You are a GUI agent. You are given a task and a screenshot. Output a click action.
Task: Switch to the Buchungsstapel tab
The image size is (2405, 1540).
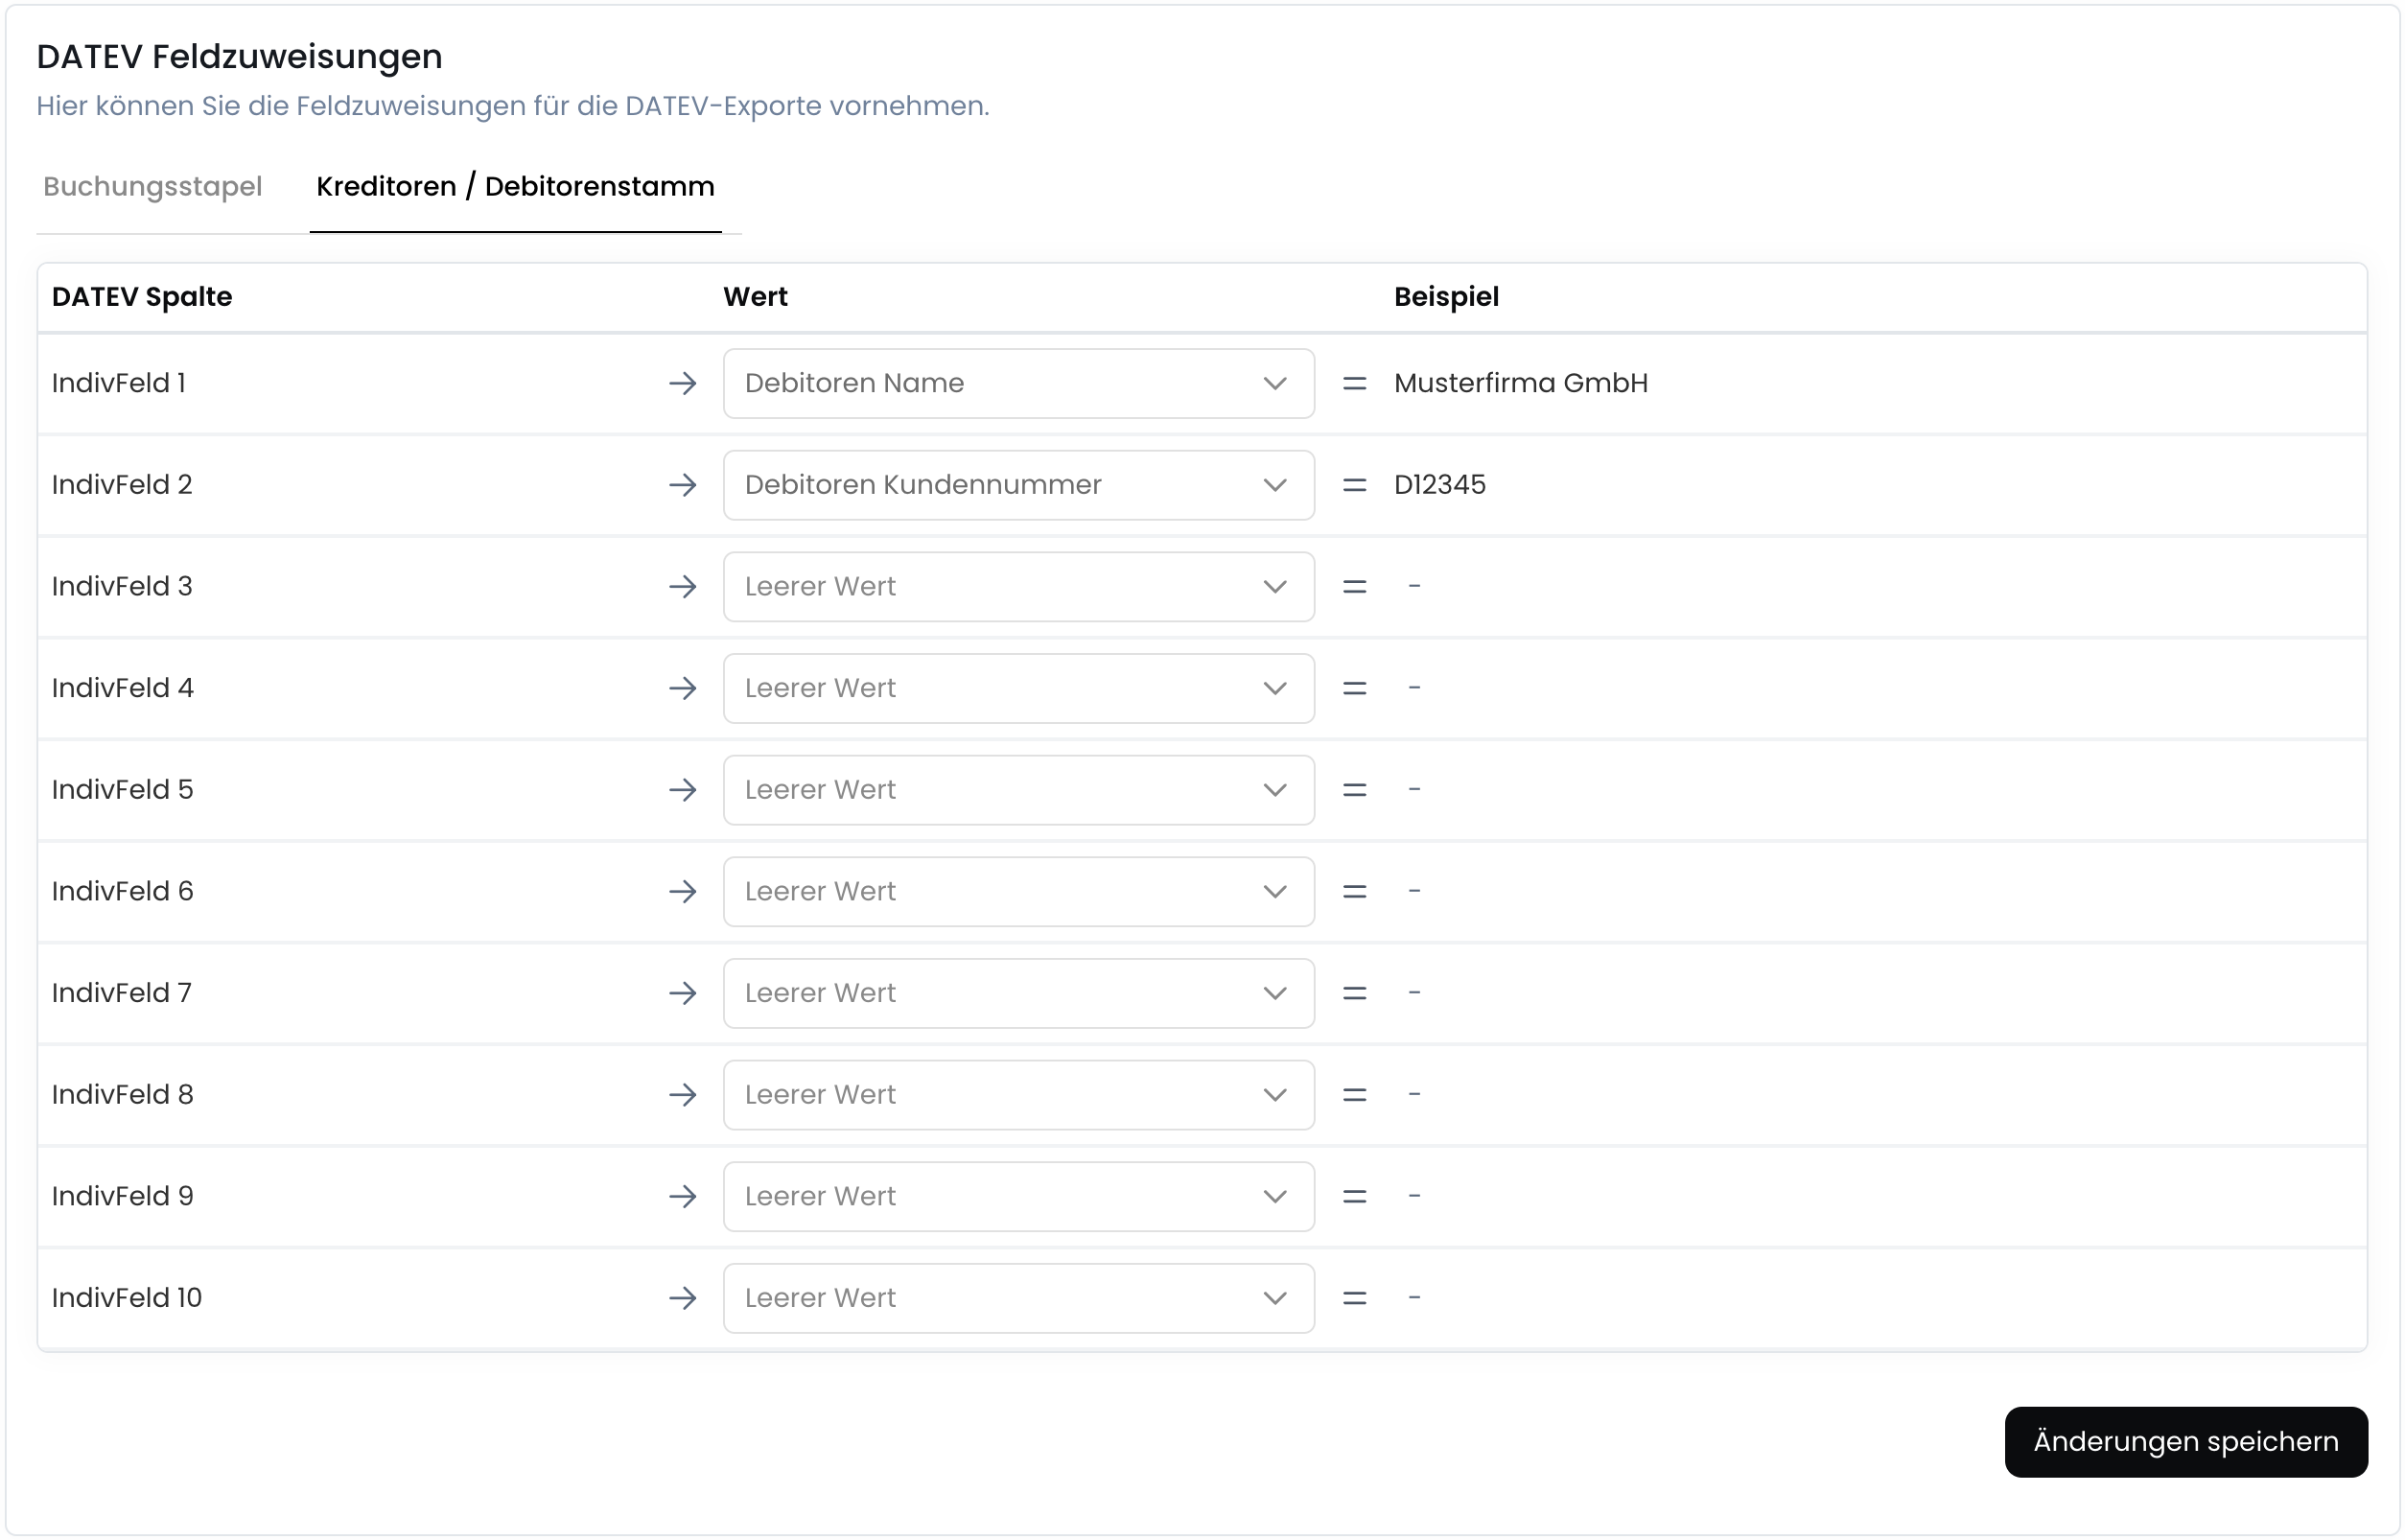(x=153, y=187)
